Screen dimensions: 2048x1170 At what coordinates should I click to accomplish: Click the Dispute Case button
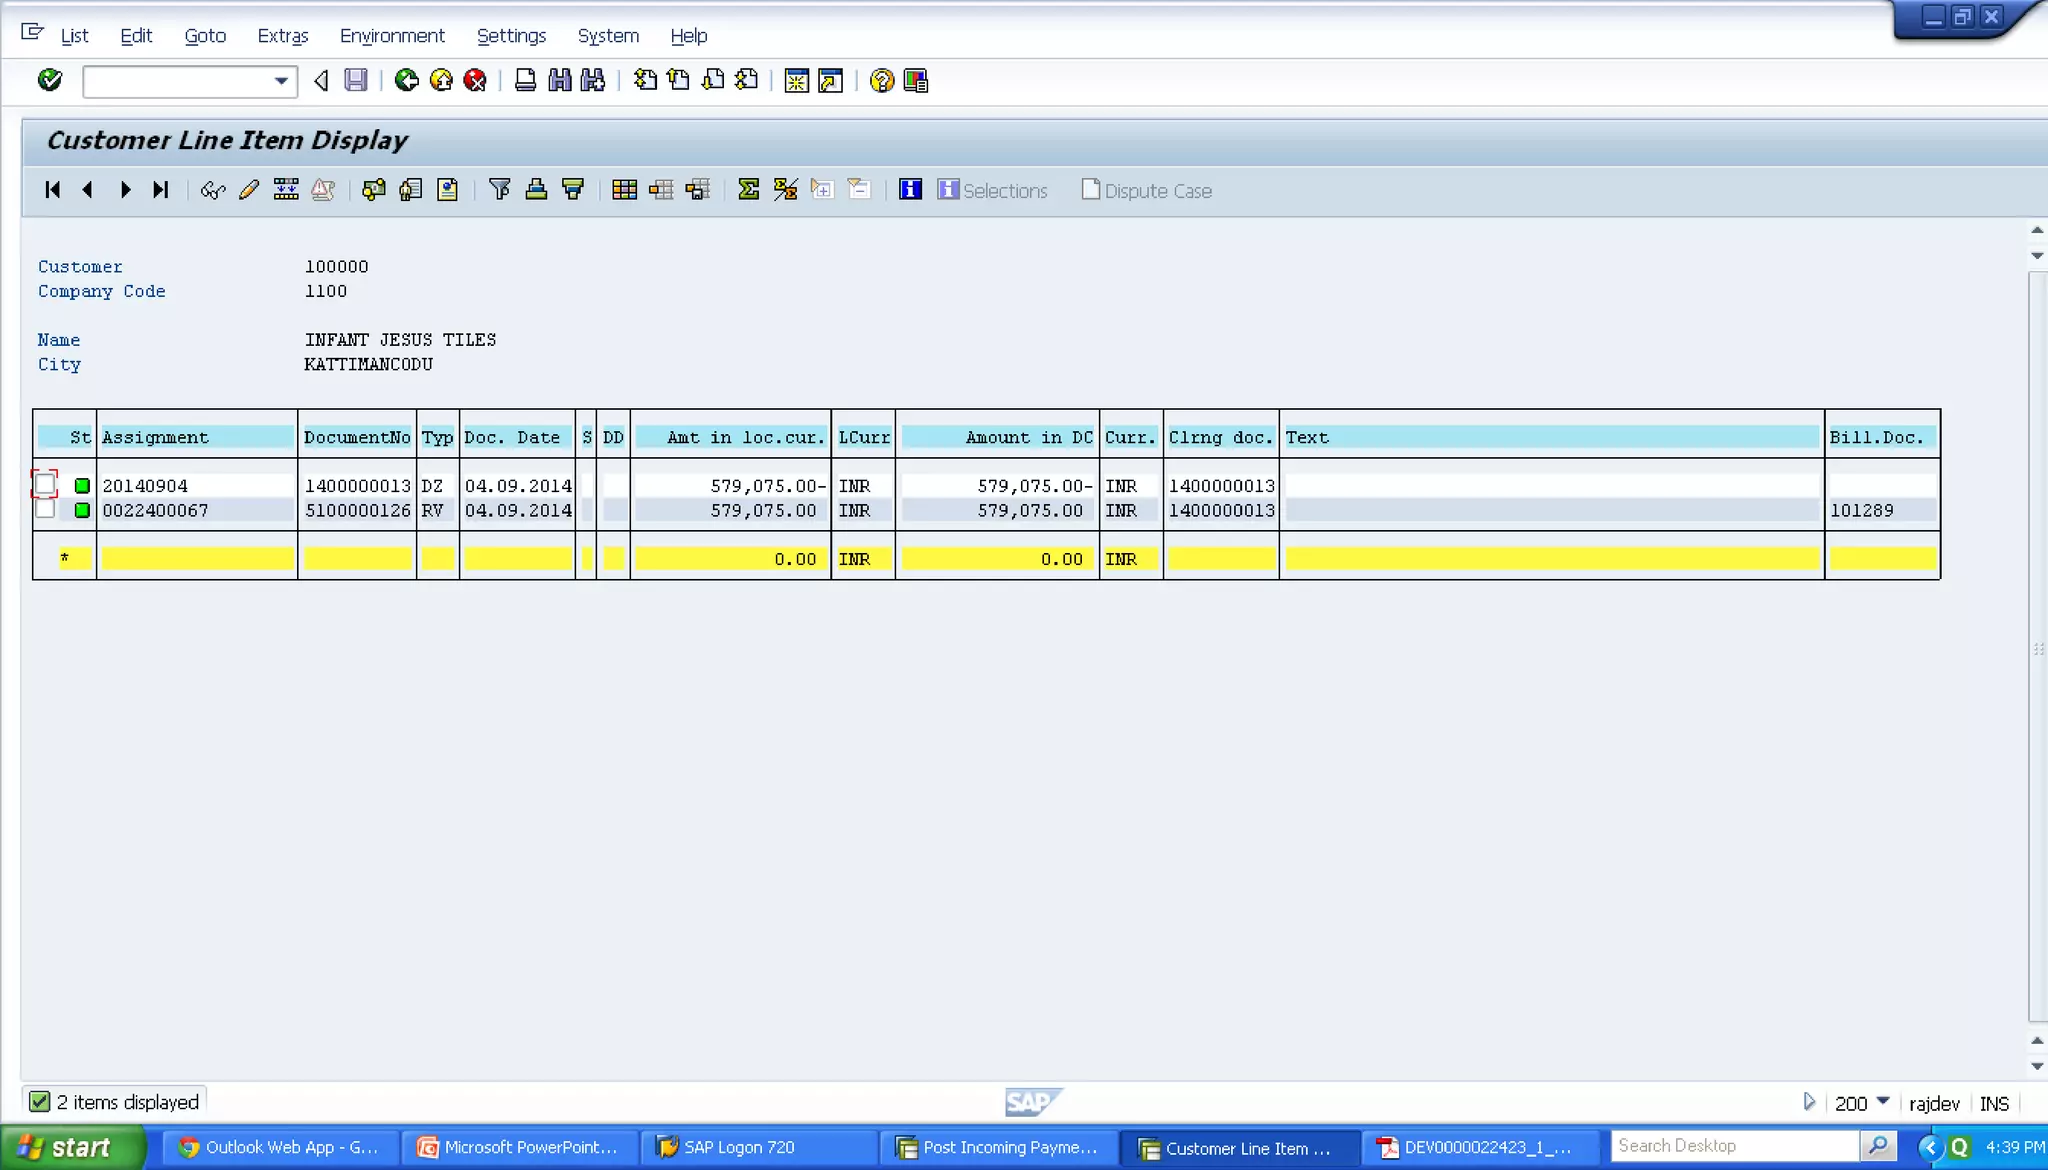pyautogui.click(x=1147, y=190)
